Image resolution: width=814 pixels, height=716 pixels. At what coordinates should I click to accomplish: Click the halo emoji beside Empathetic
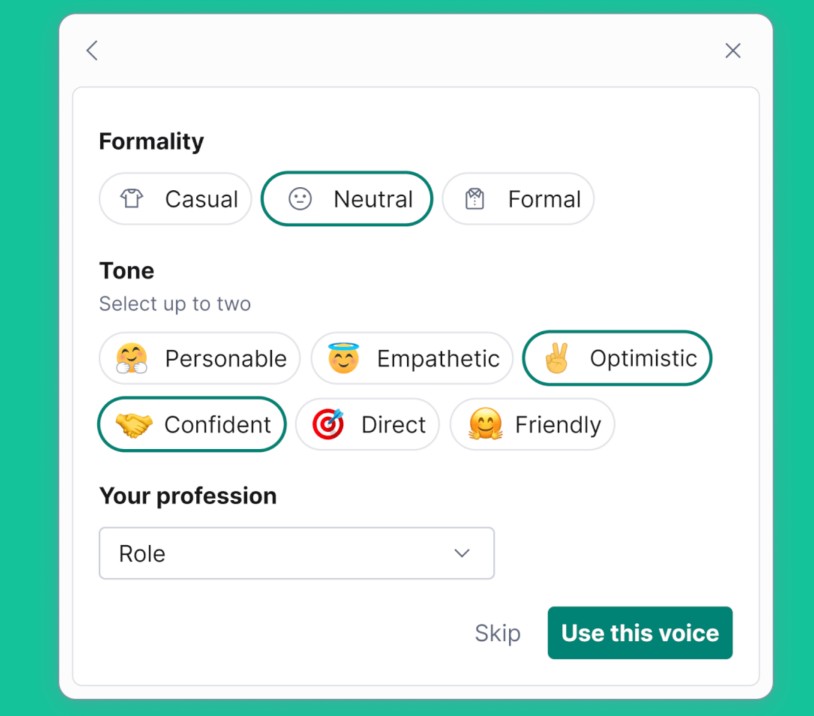click(343, 358)
